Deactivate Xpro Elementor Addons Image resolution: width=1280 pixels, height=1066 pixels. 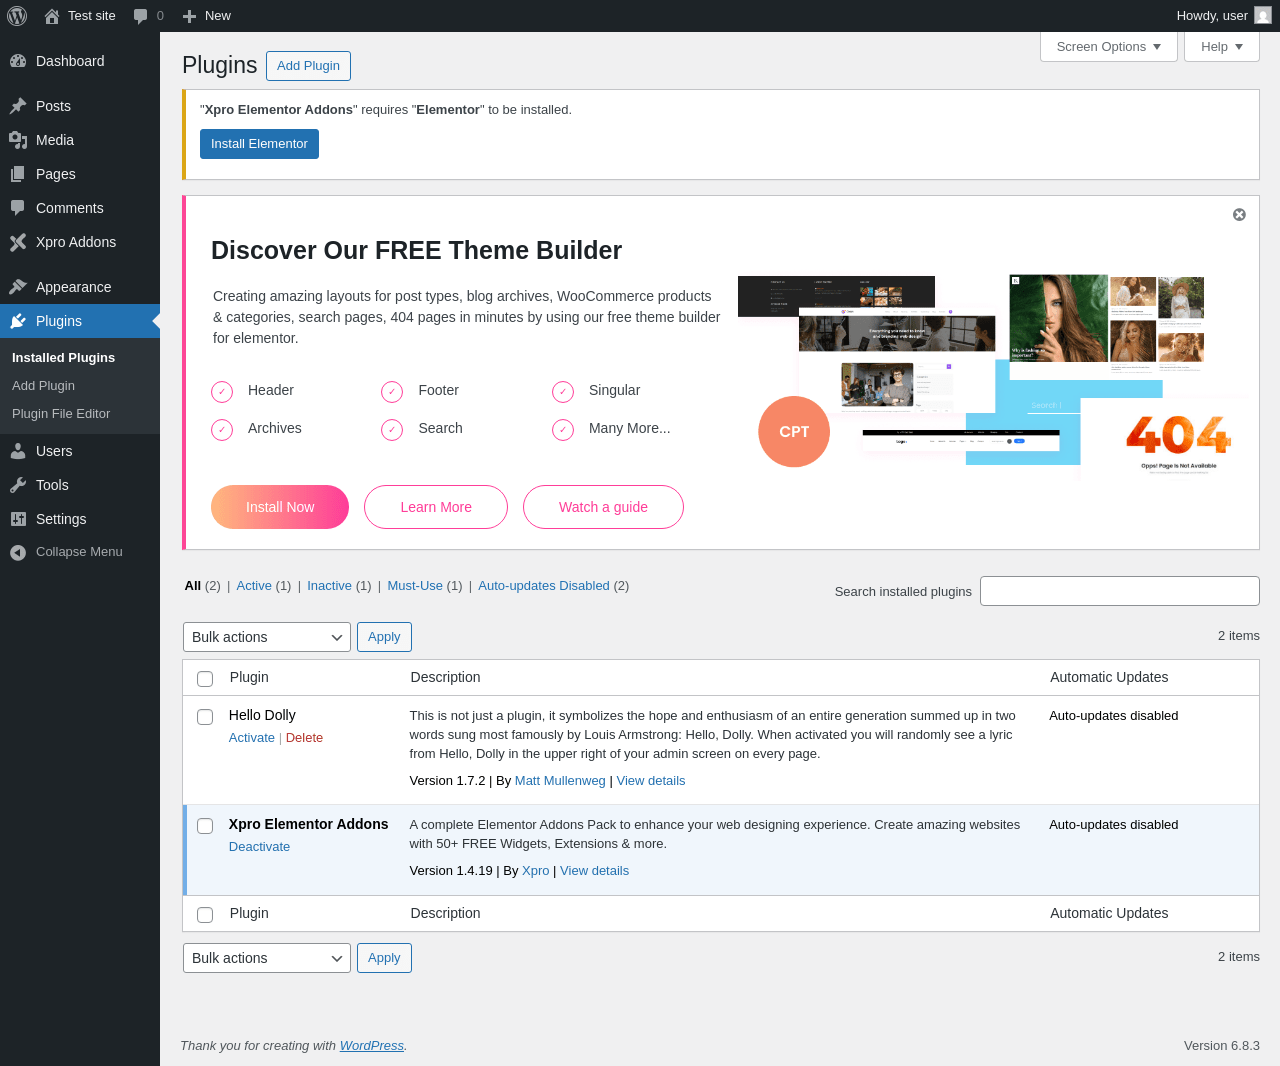coord(259,847)
